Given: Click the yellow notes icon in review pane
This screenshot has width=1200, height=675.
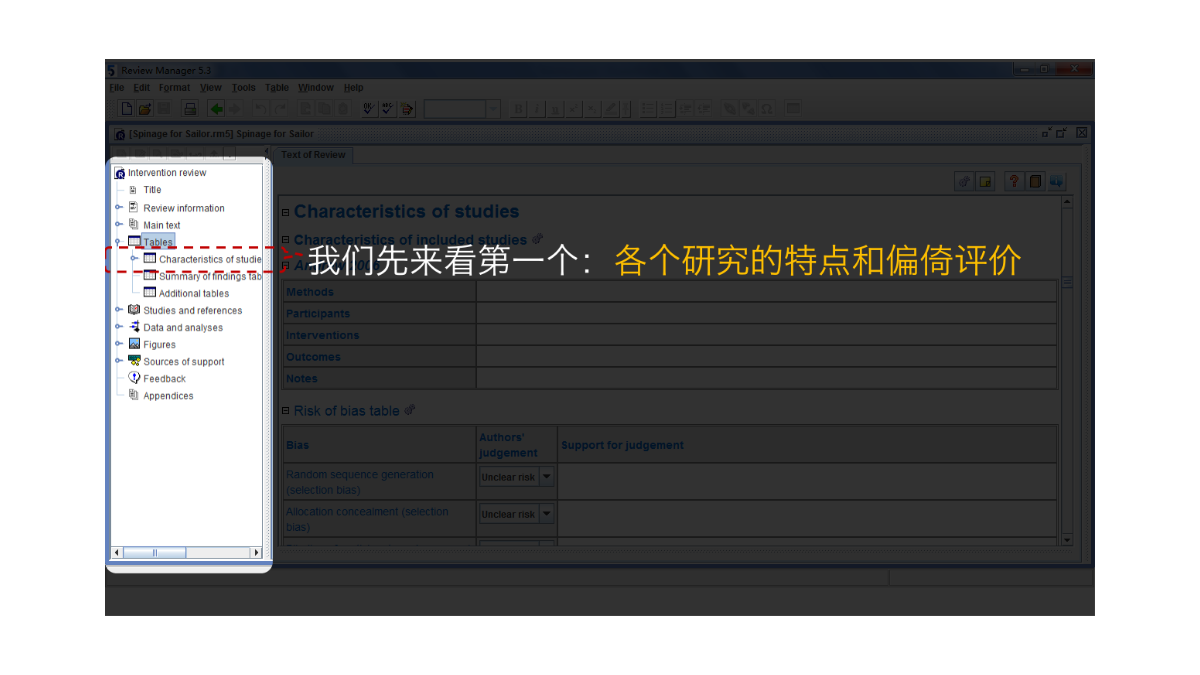Looking at the screenshot, I should (985, 181).
